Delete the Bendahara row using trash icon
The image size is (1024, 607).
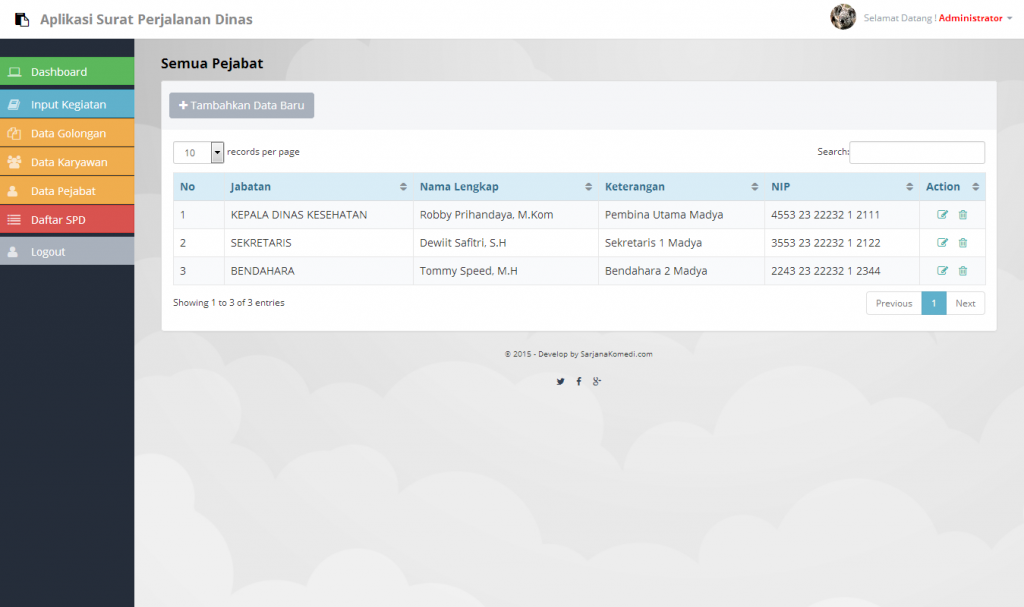pos(963,271)
